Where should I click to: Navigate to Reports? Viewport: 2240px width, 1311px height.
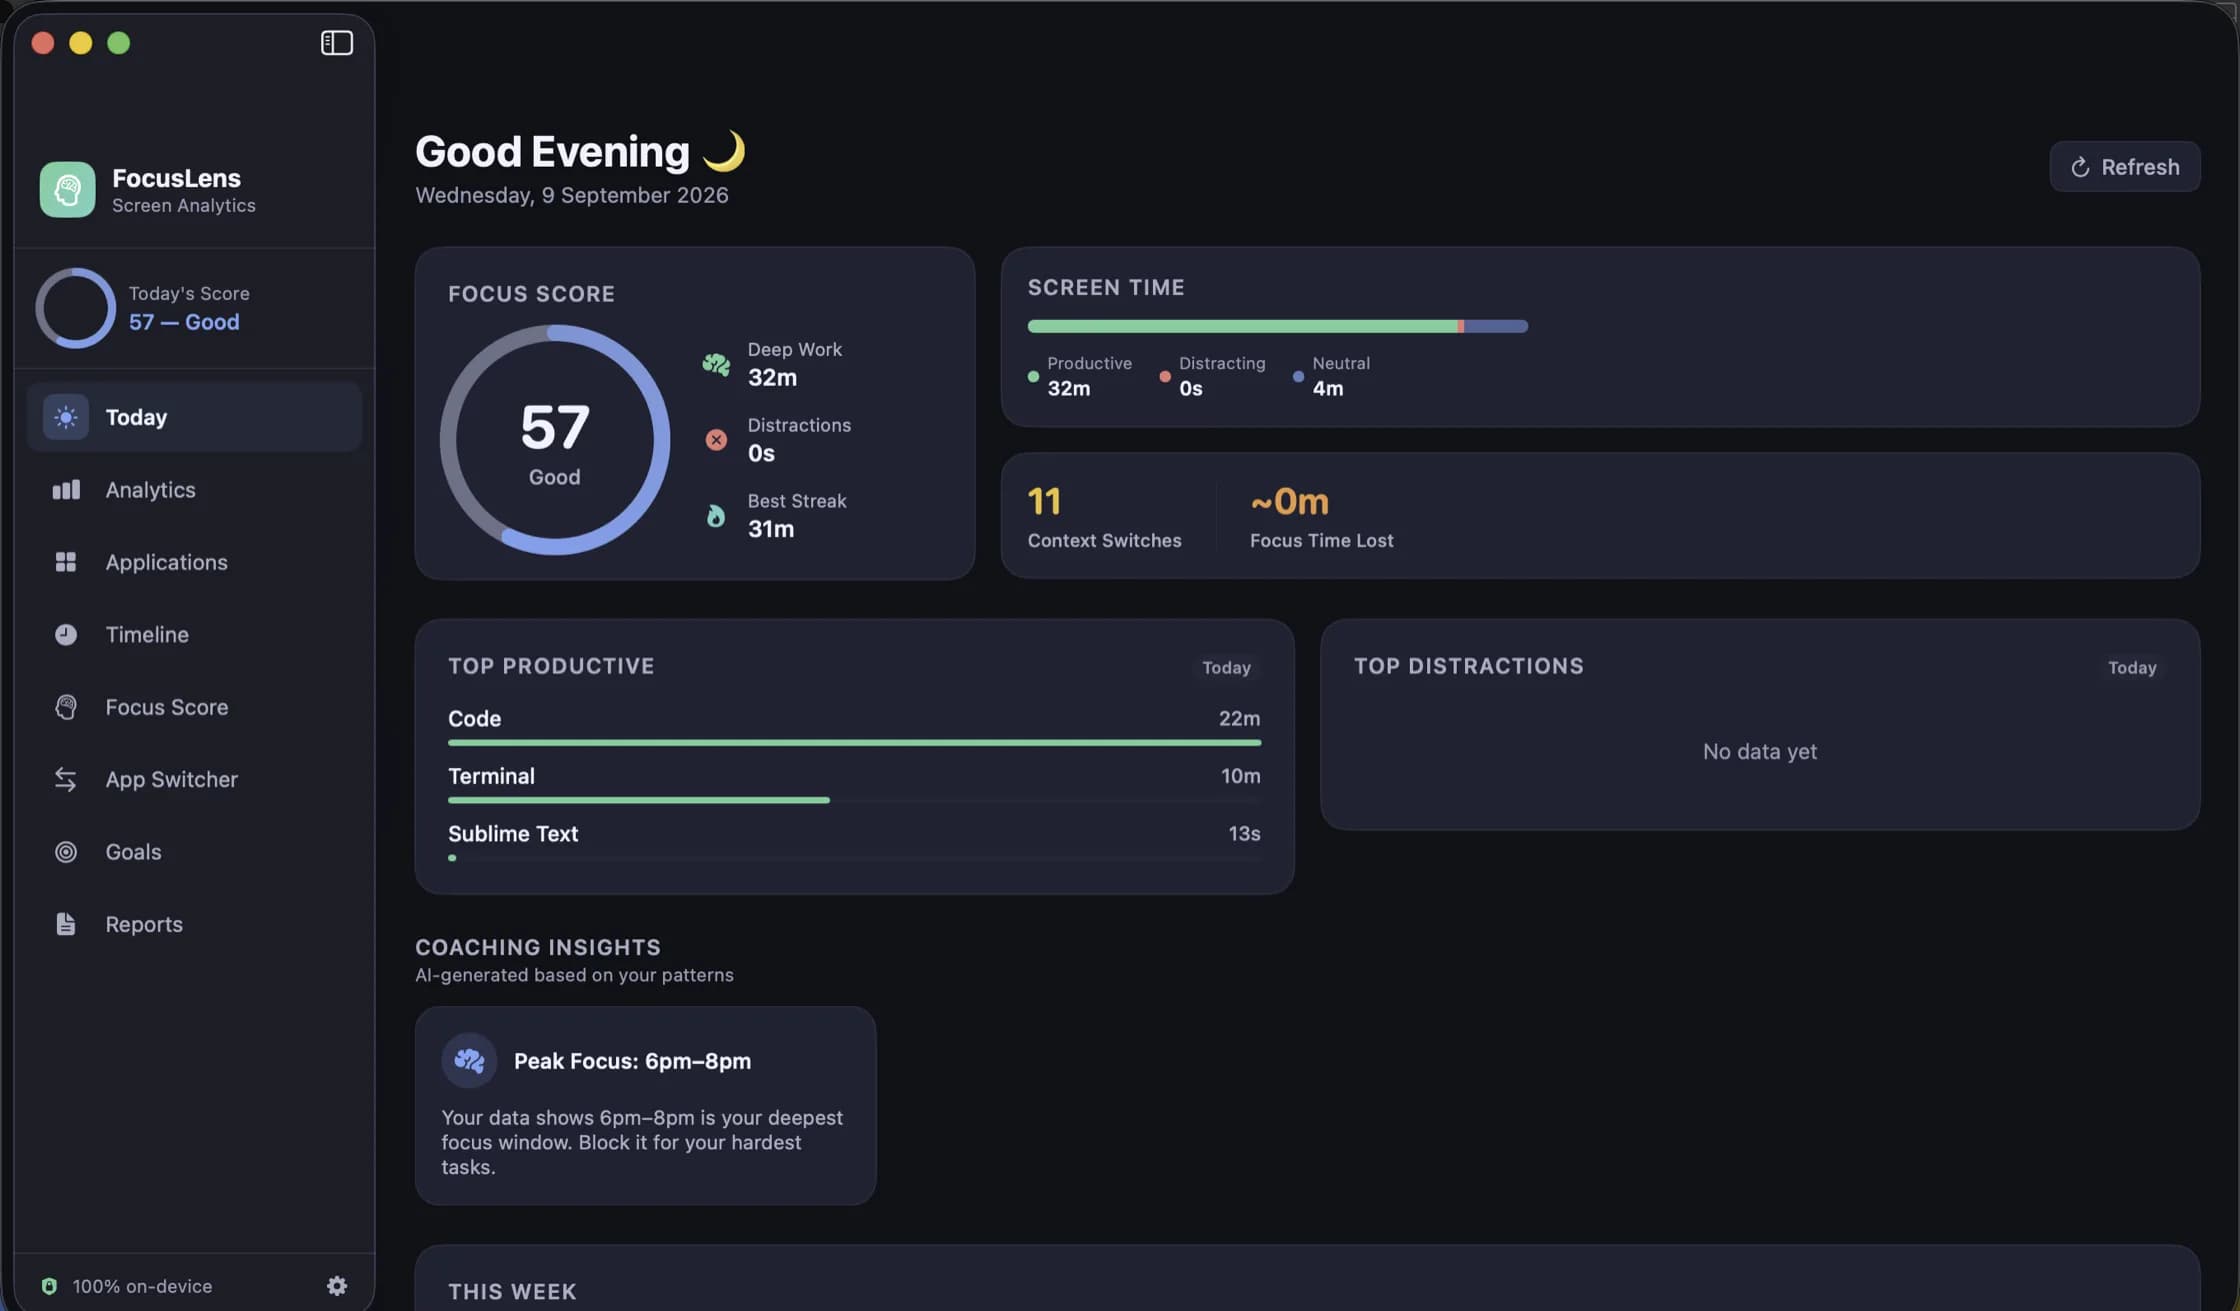coord(194,924)
